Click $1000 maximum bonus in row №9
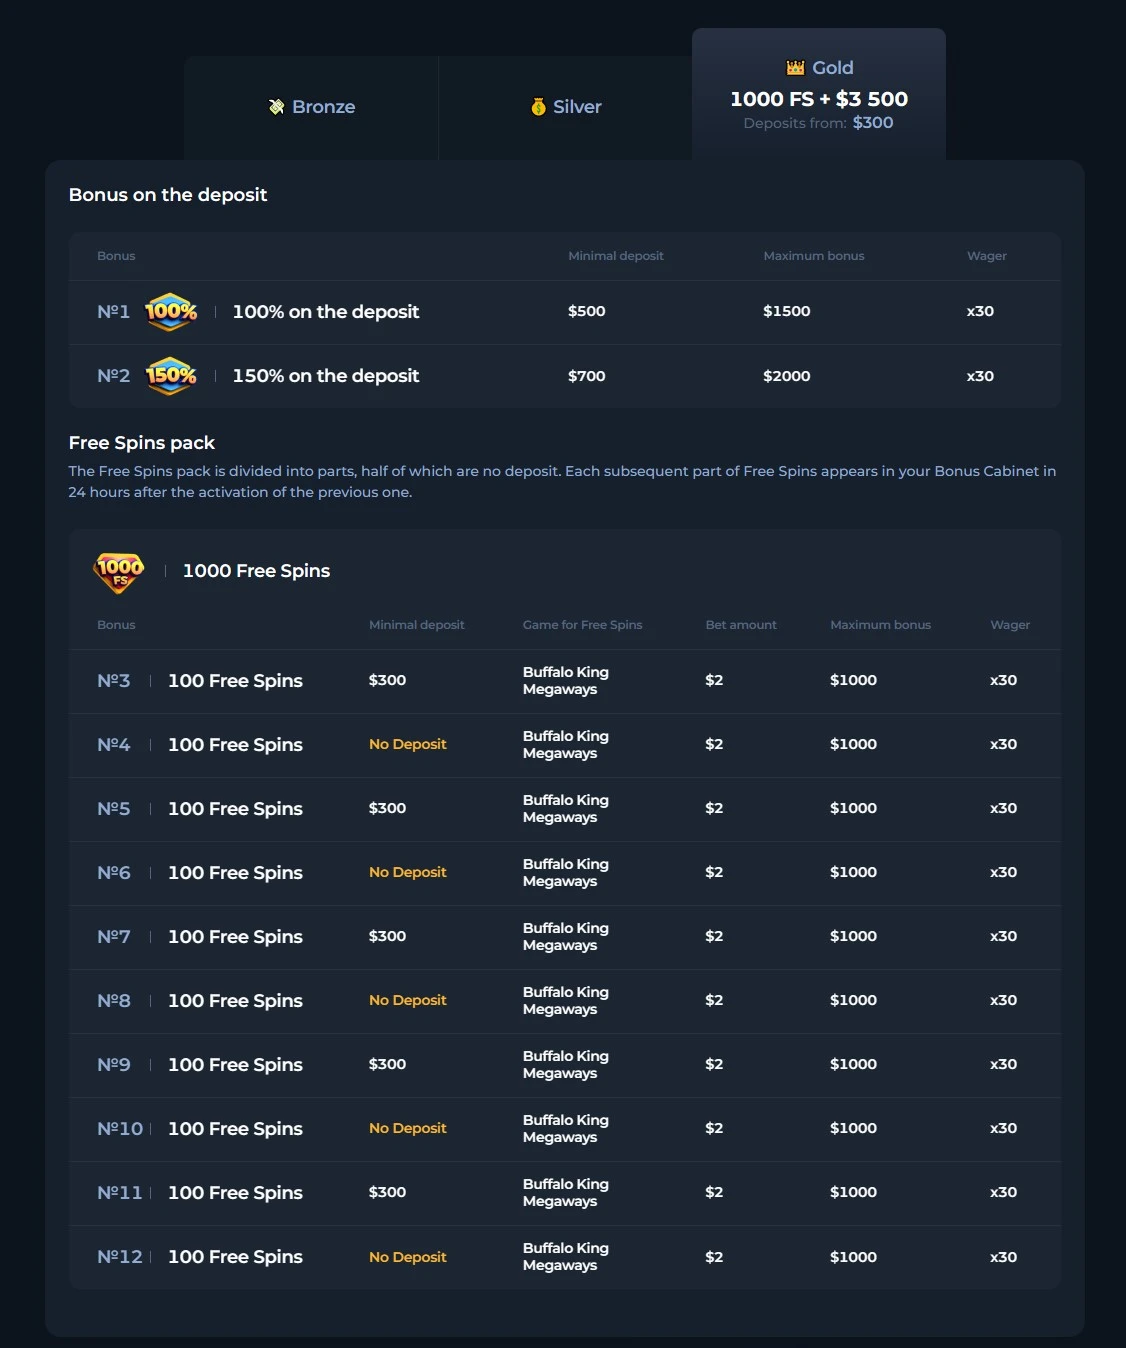 tap(853, 1064)
